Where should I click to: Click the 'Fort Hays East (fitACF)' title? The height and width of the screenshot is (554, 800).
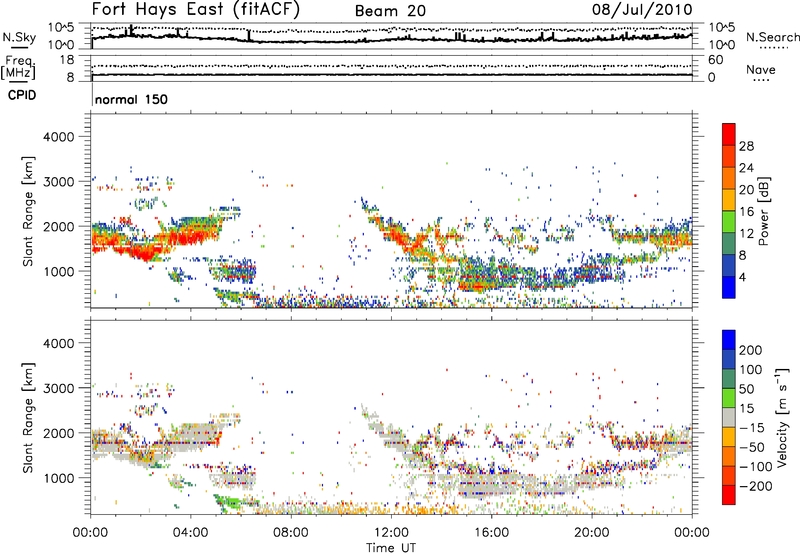tap(195, 10)
